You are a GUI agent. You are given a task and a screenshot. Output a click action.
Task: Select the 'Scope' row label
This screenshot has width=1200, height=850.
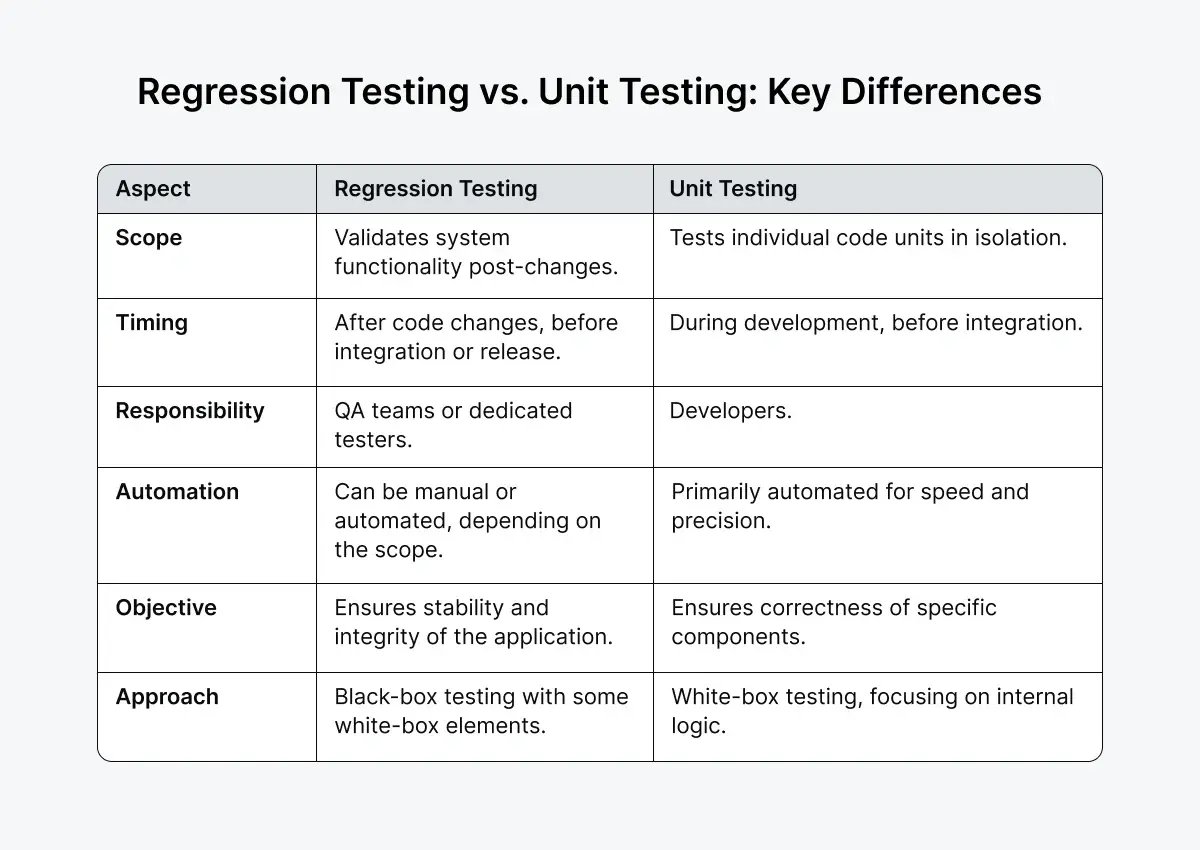(149, 238)
